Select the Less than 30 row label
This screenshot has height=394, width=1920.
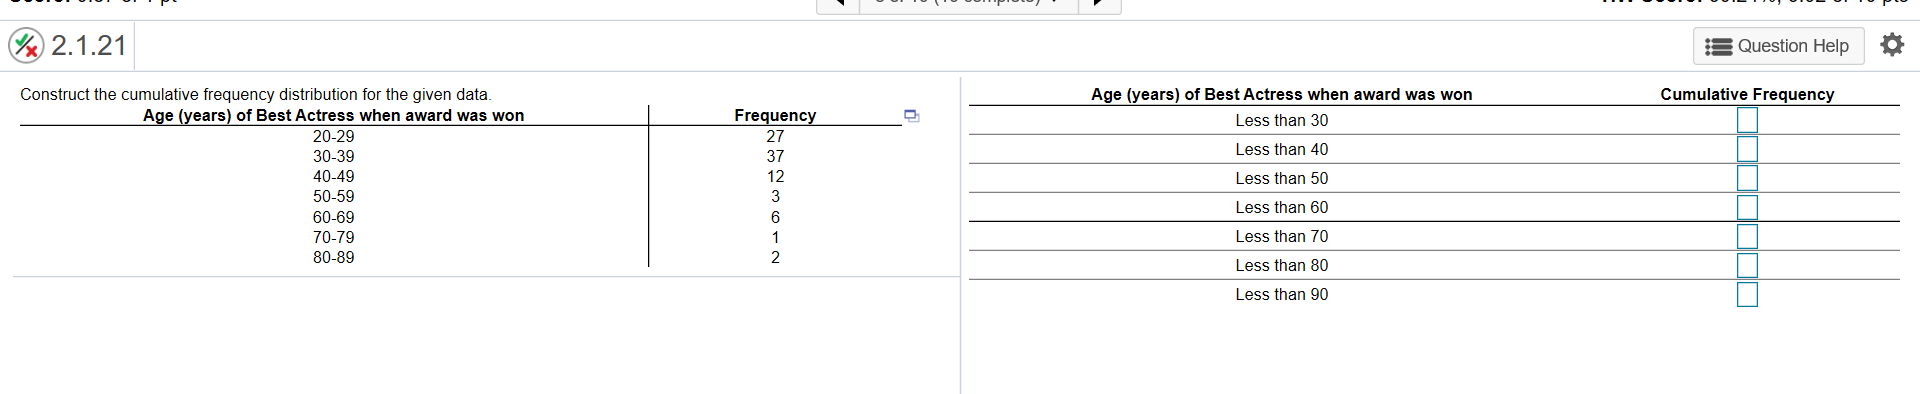[x=1281, y=120]
